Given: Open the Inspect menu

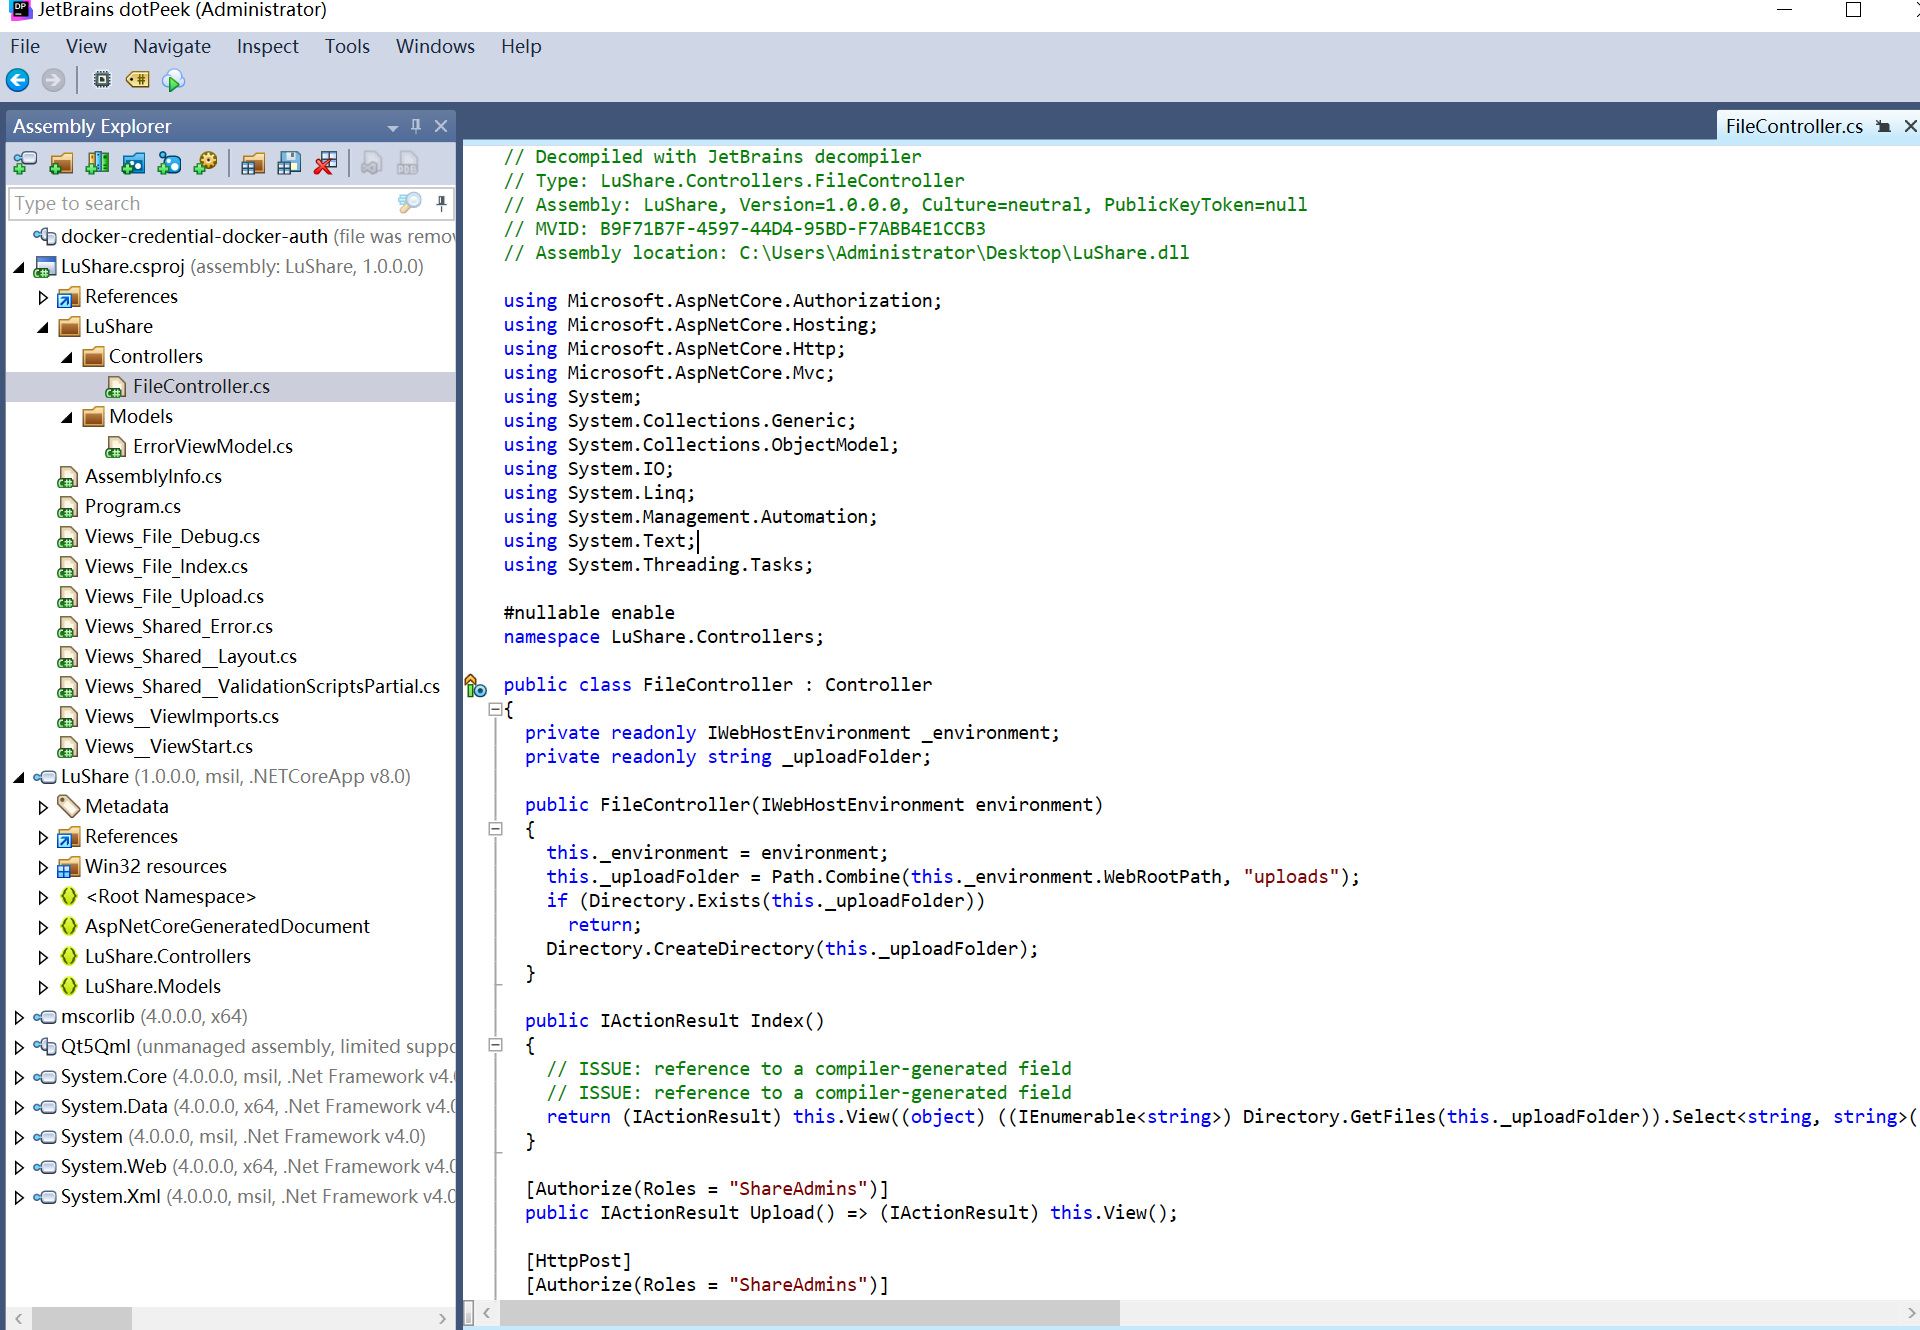Looking at the screenshot, I should 267,46.
